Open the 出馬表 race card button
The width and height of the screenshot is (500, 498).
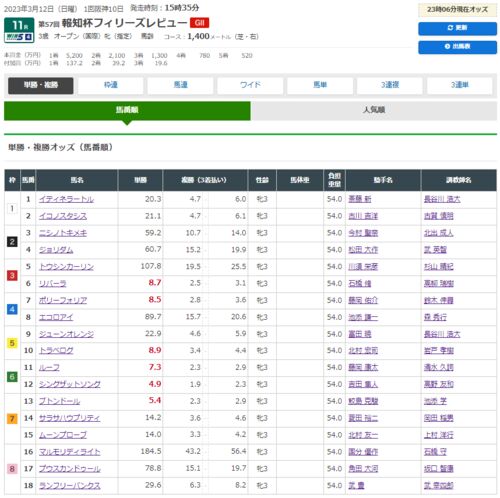coord(457,47)
